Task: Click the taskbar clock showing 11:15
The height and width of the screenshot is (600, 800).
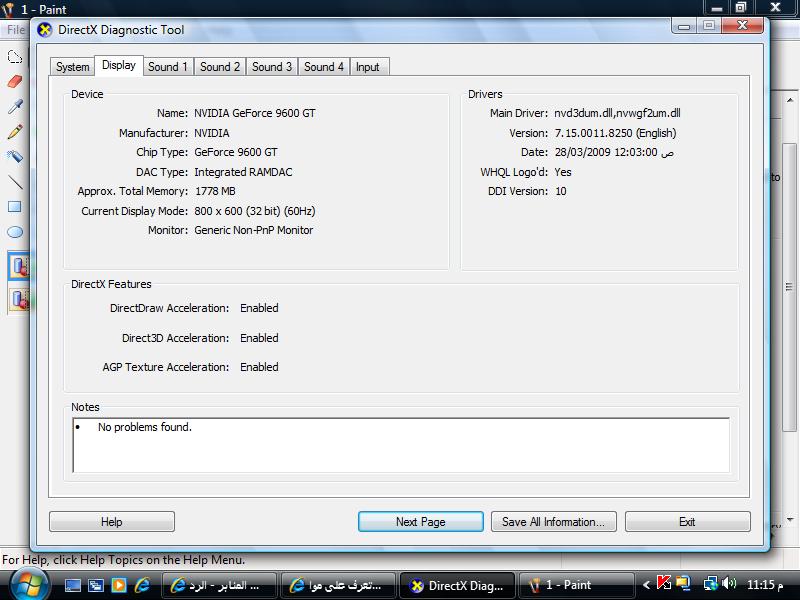Action: (765, 585)
